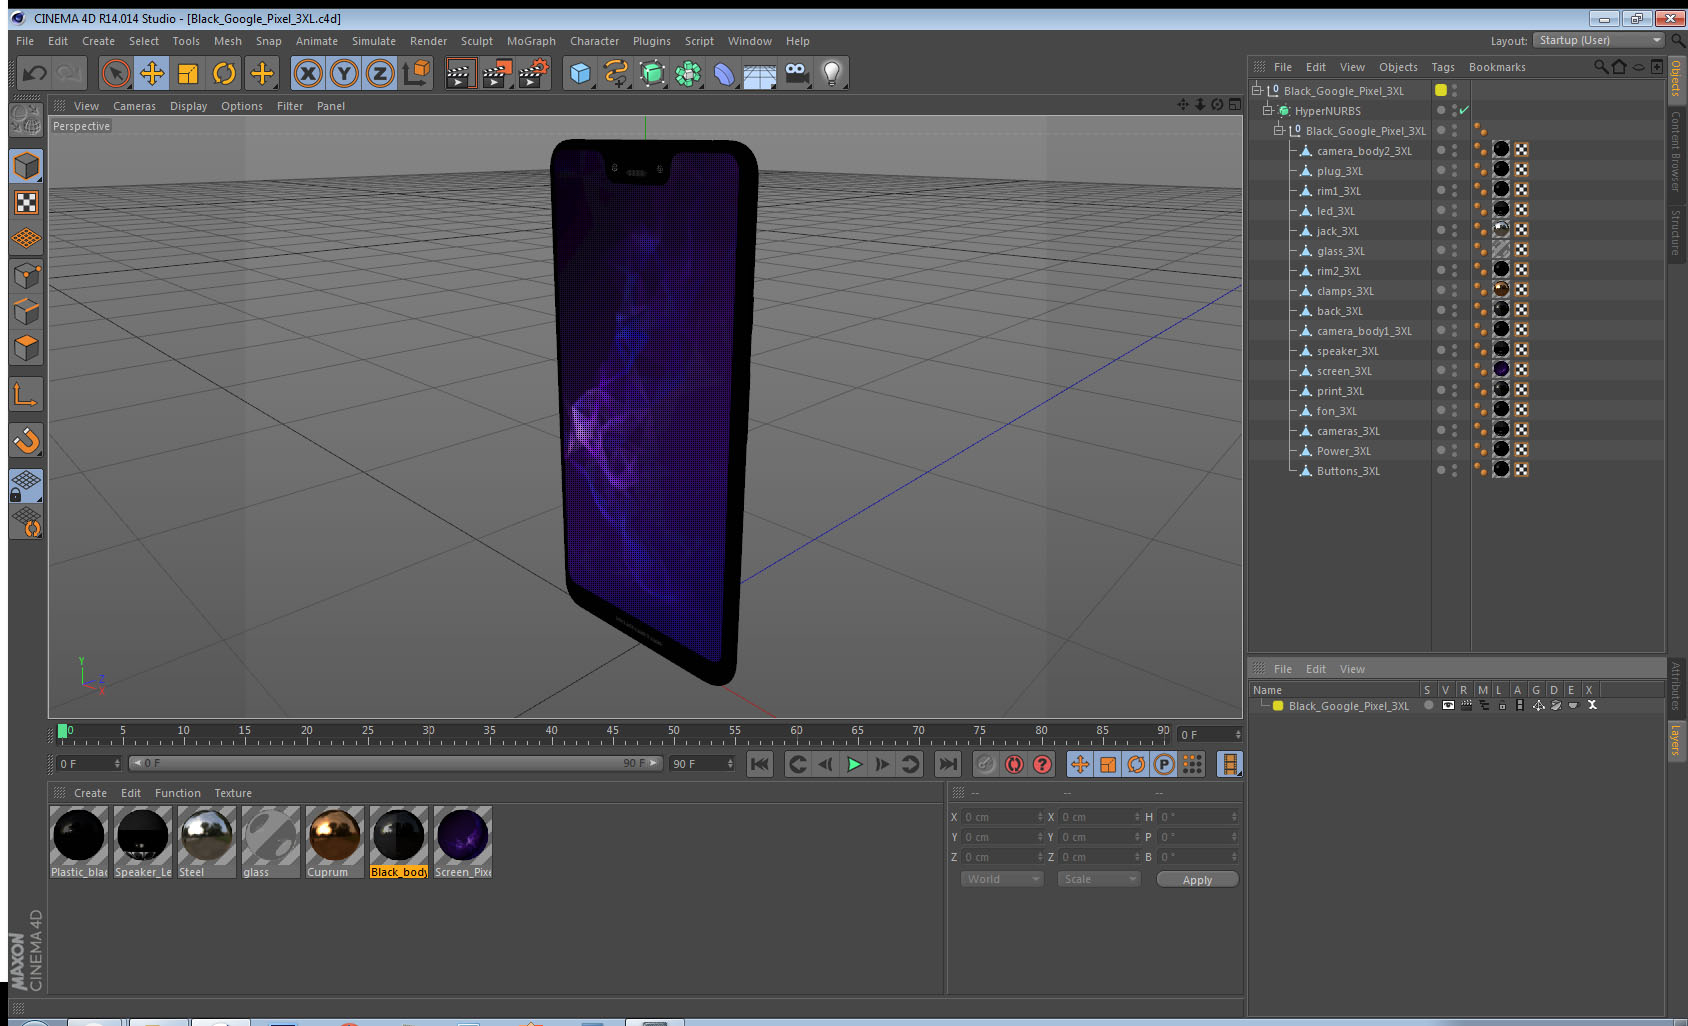Switch to Edges mode
1688x1026 pixels.
pos(26,311)
